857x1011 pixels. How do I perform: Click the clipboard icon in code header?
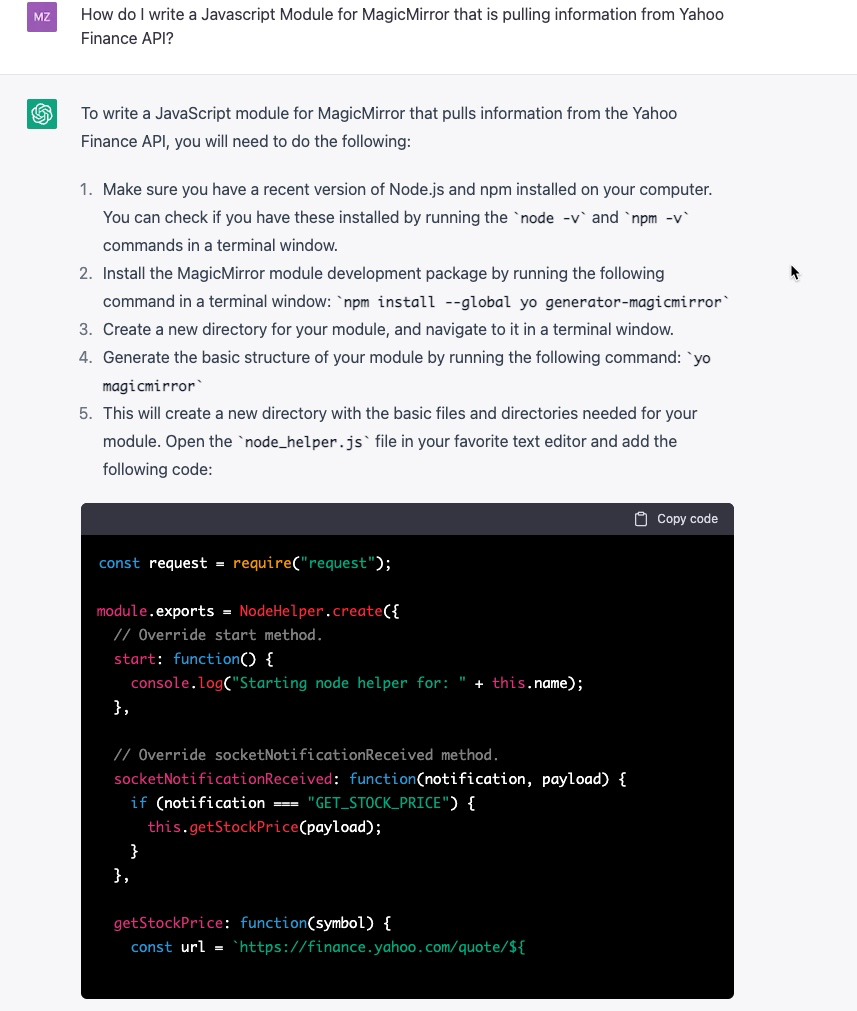[x=640, y=519]
